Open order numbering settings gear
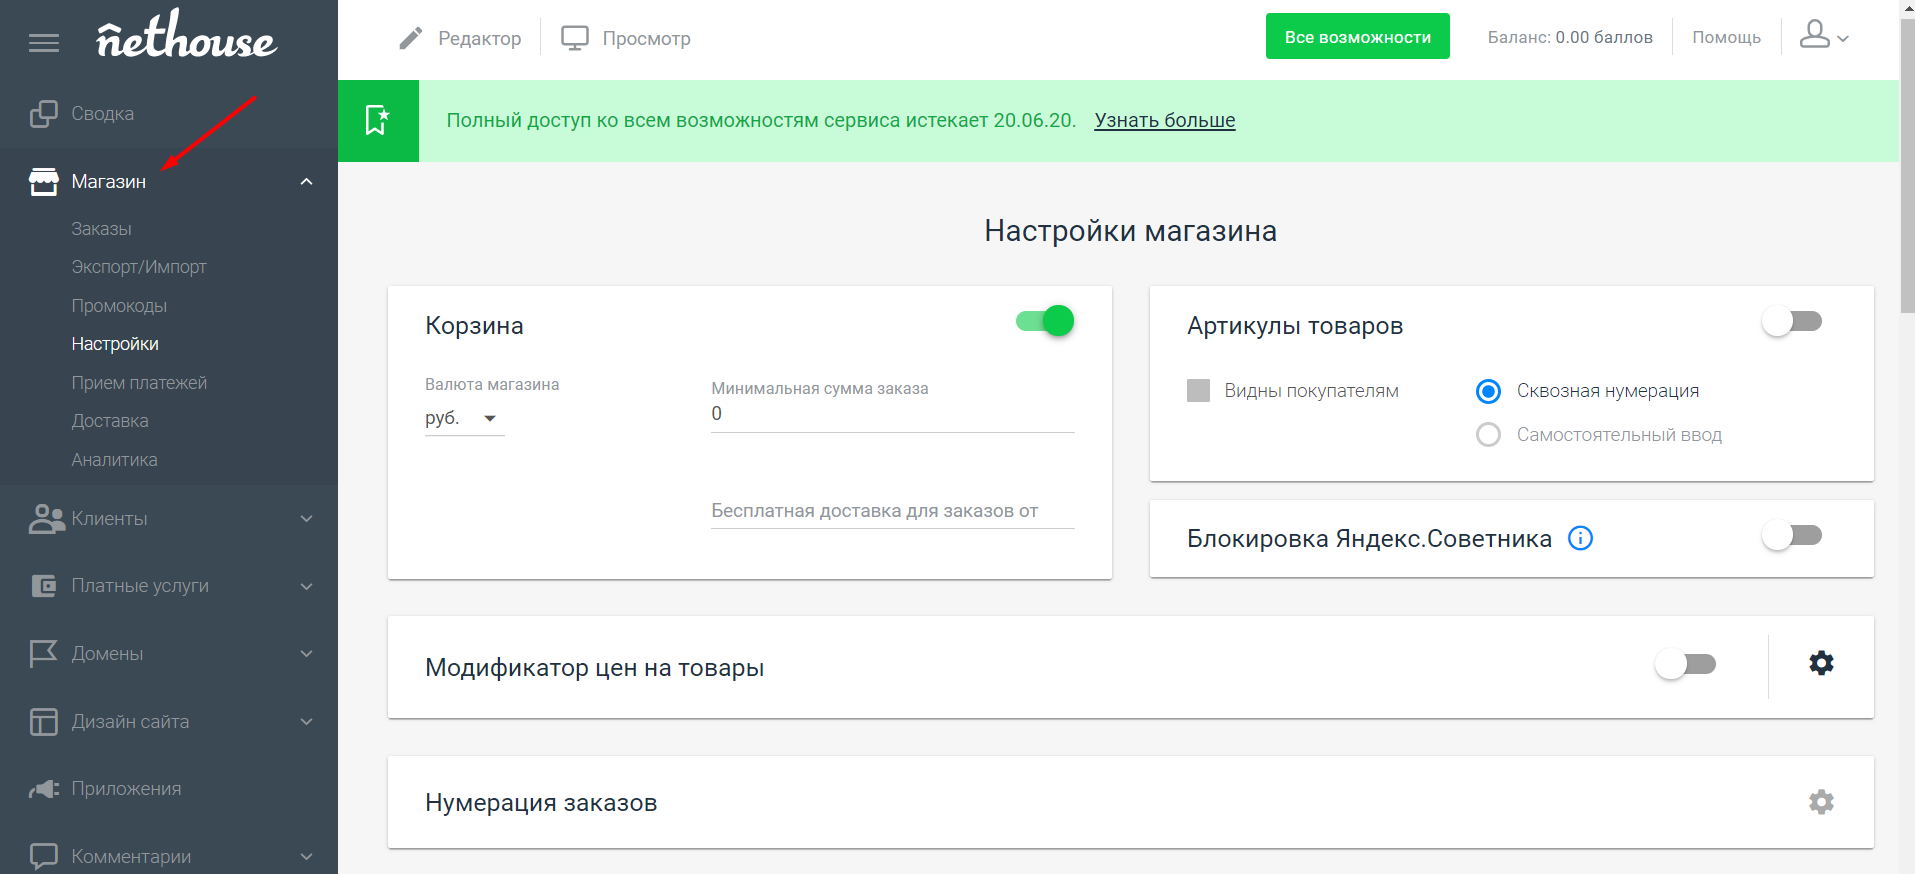1915x874 pixels. pyautogui.click(x=1821, y=802)
